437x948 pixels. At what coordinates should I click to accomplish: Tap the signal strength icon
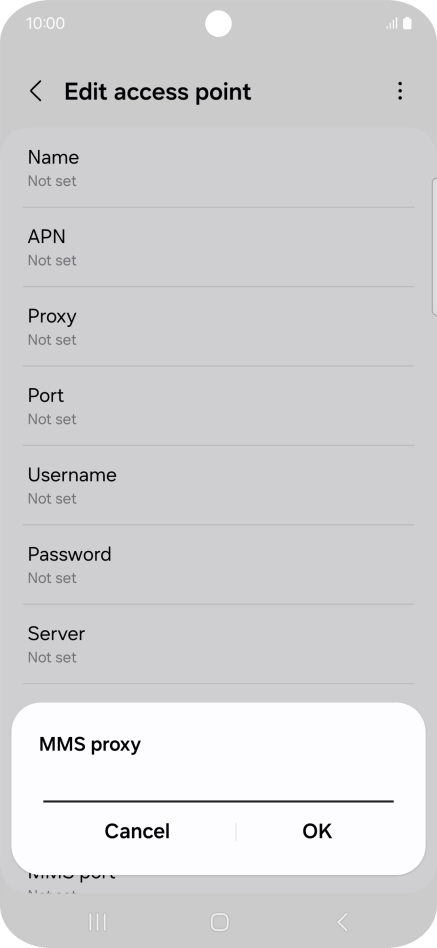click(x=392, y=24)
